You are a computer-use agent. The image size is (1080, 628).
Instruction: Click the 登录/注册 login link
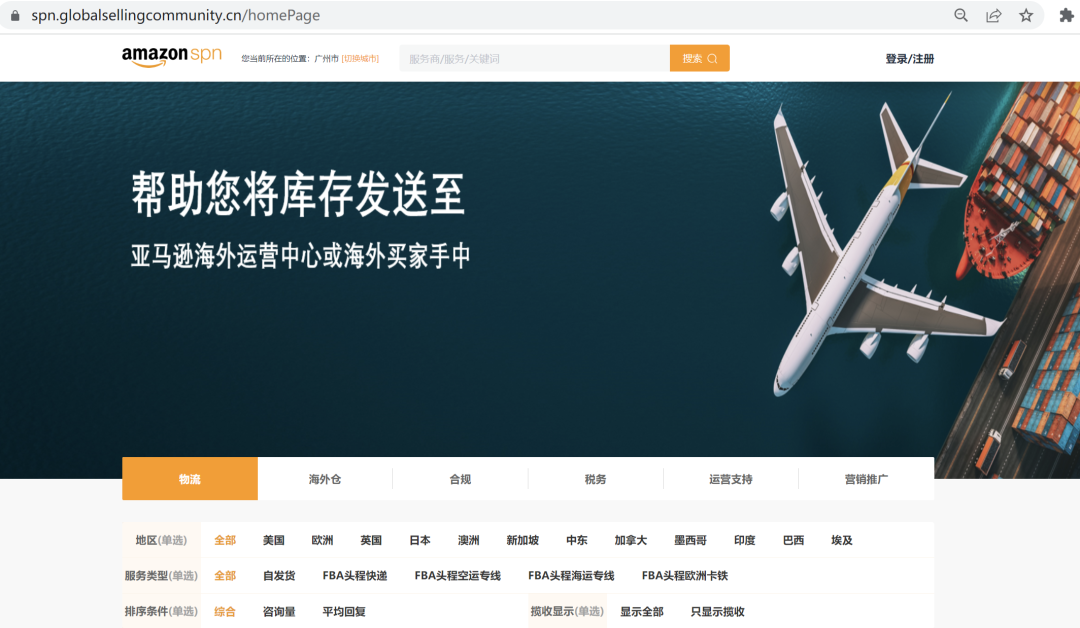coord(909,59)
